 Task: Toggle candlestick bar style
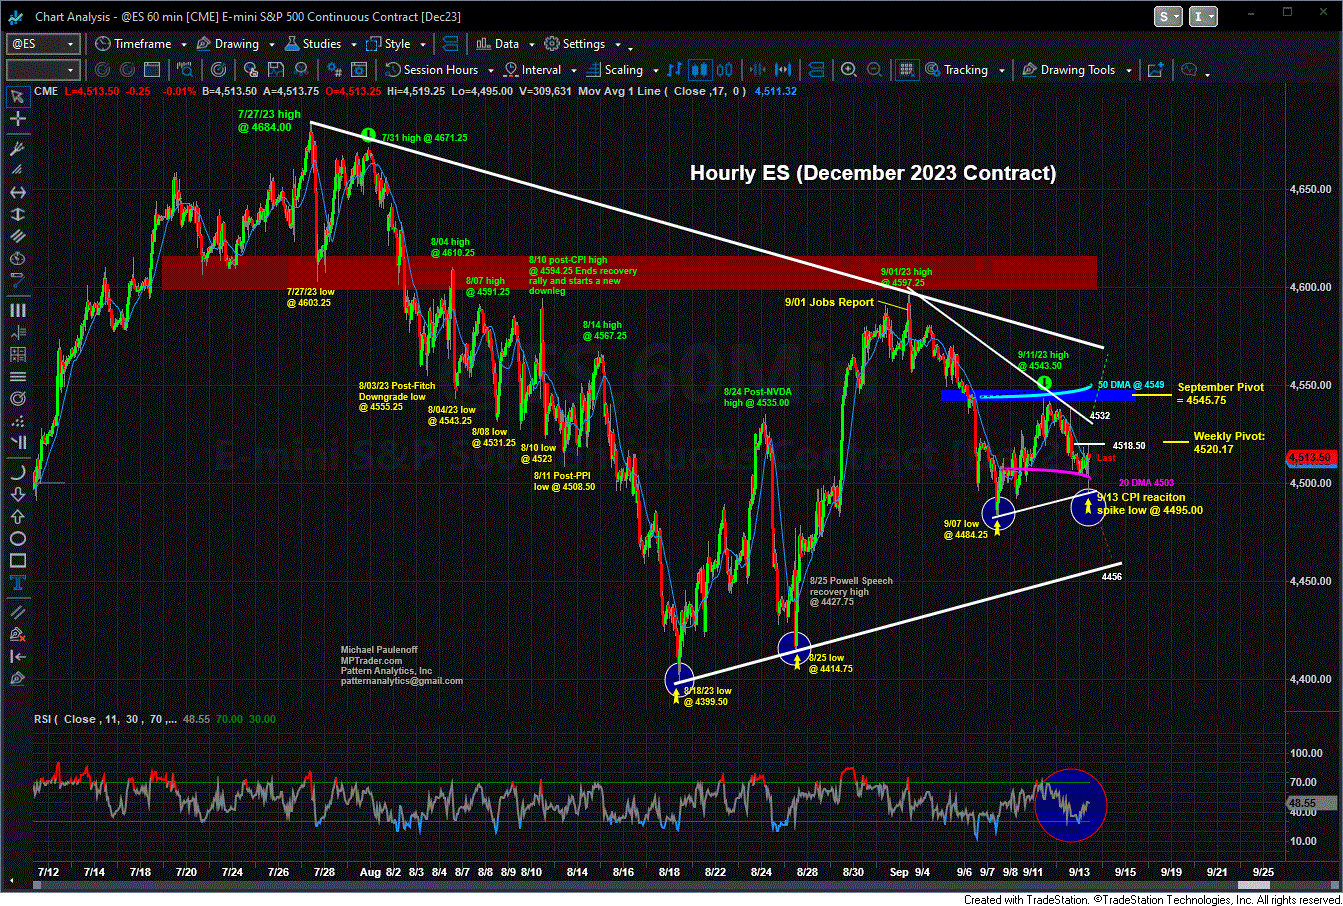click(700, 69)
